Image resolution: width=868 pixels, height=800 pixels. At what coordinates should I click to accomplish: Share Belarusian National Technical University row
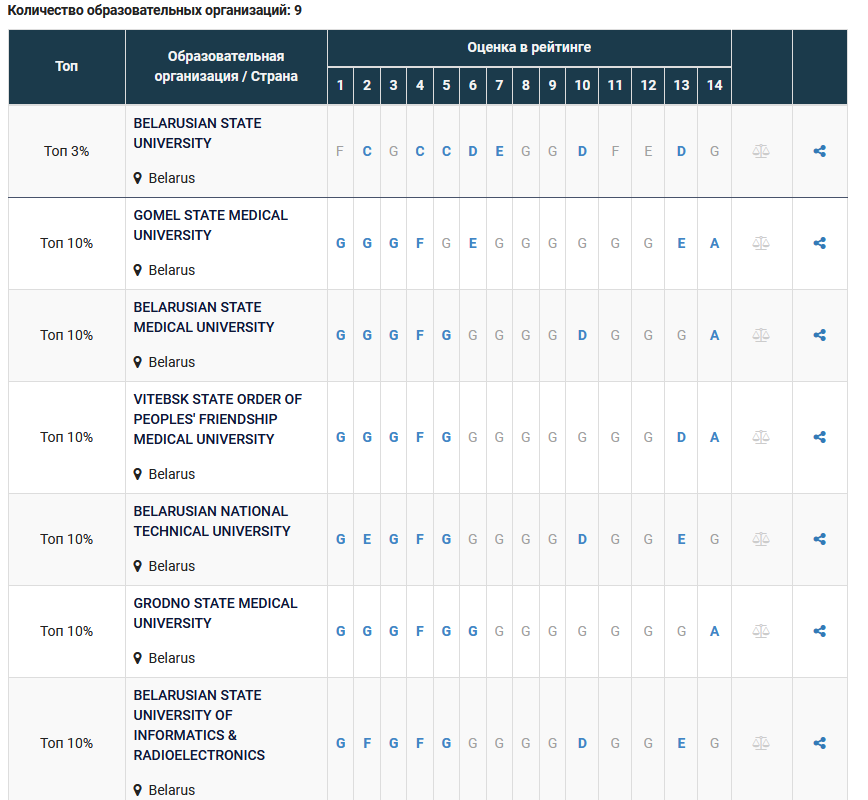point(820,539)
